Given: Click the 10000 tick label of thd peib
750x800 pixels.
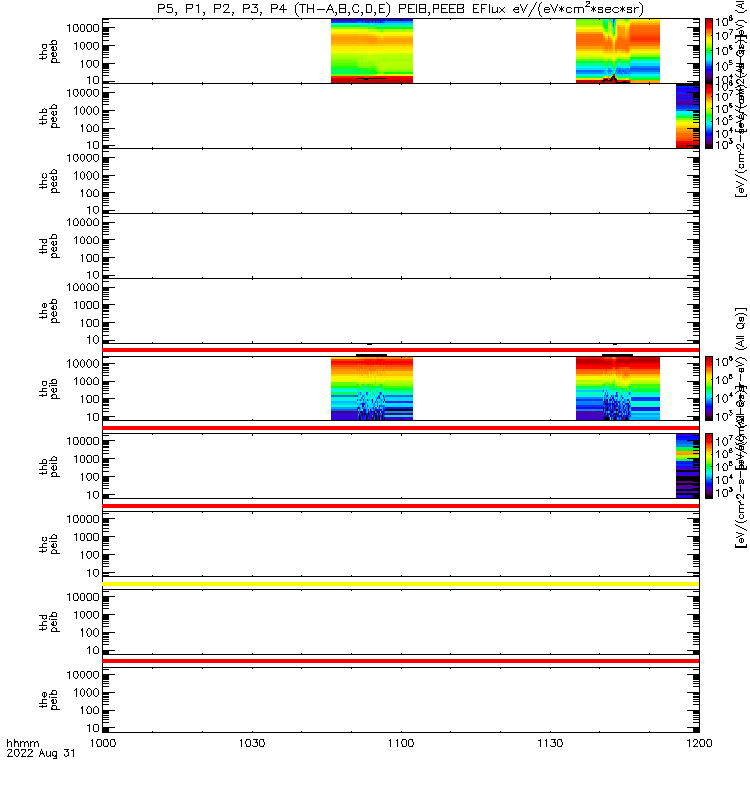Looking at the screenshot, I should pos(83,597).
